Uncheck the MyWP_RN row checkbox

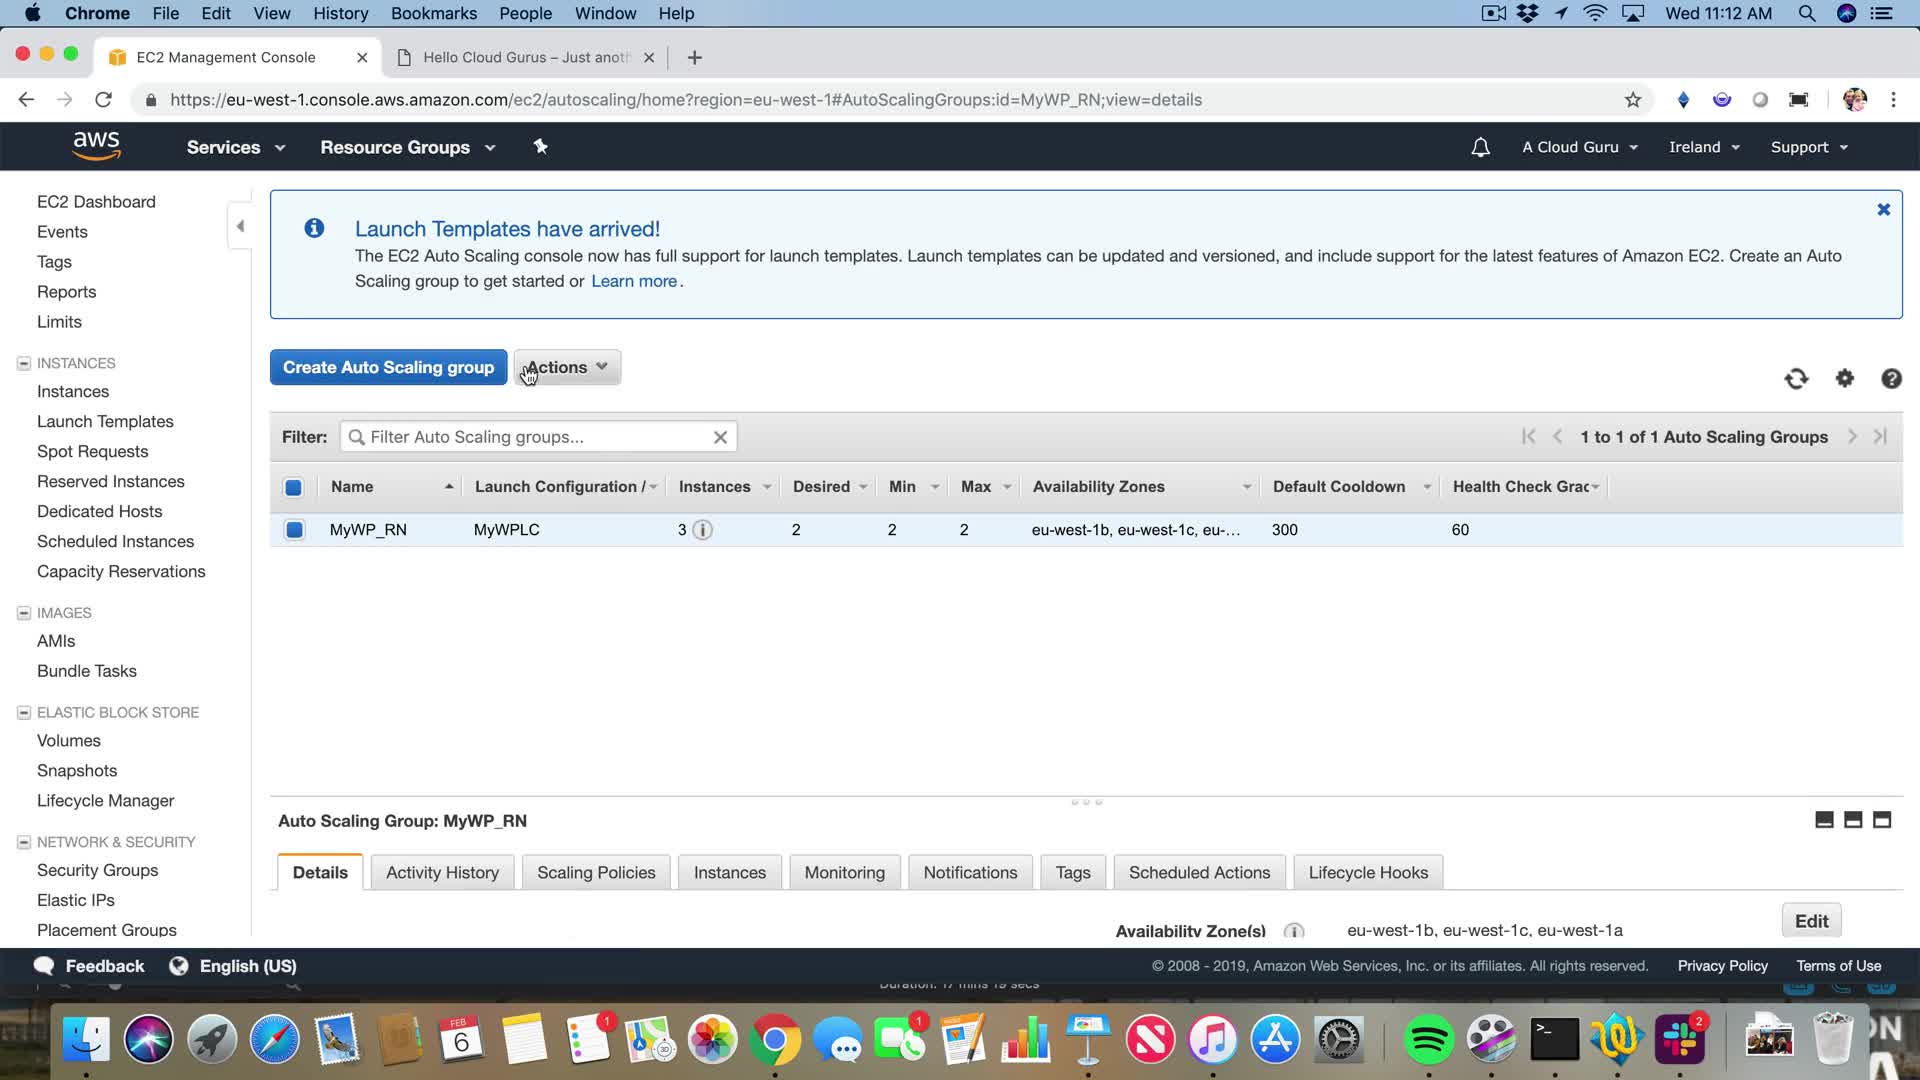(294, 530)
